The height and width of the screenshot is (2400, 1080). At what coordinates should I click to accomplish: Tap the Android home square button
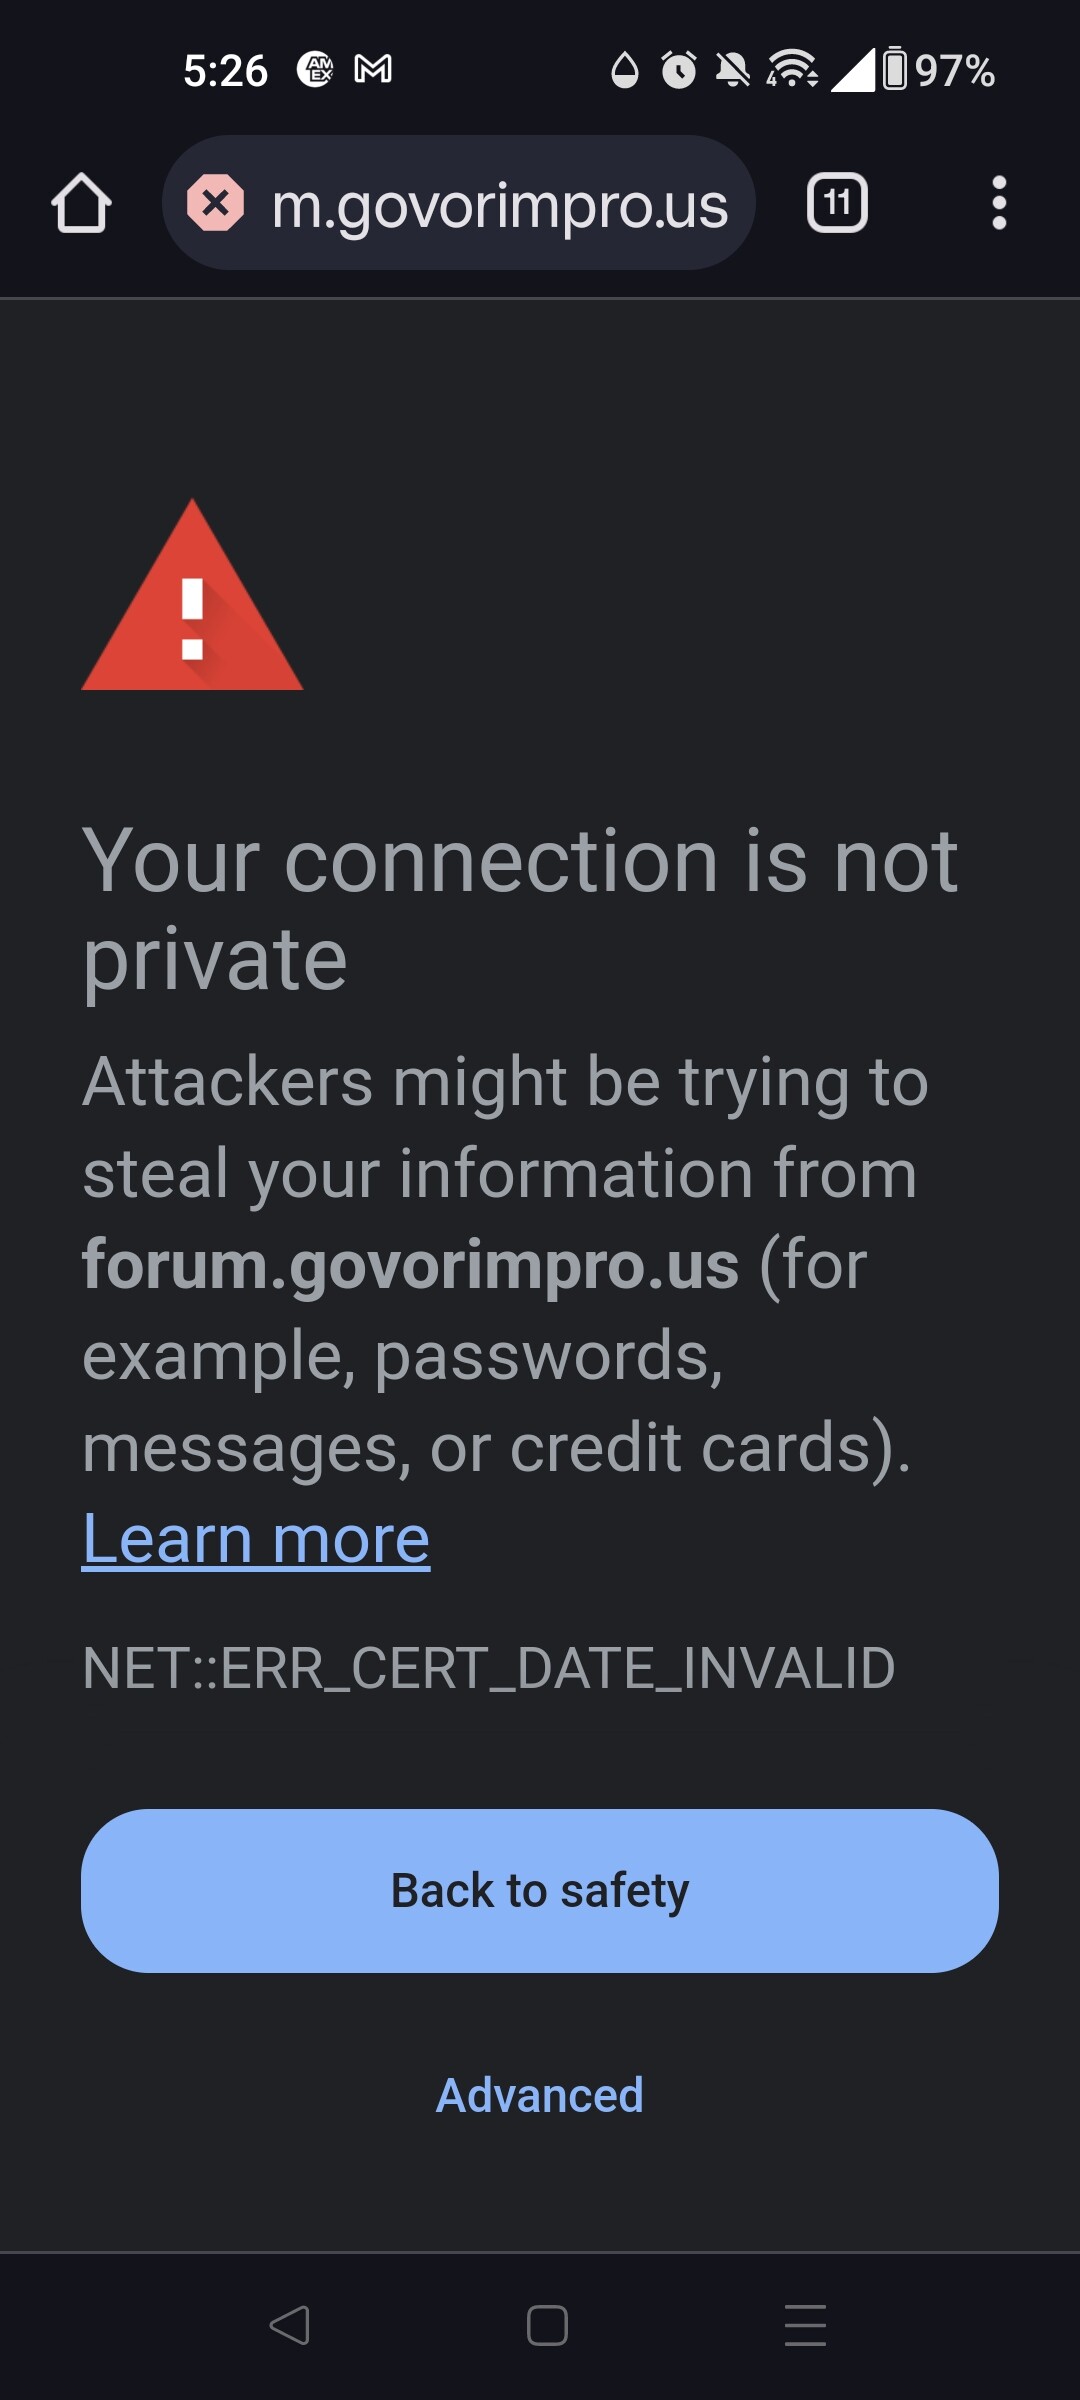(x=547, y=2325)
